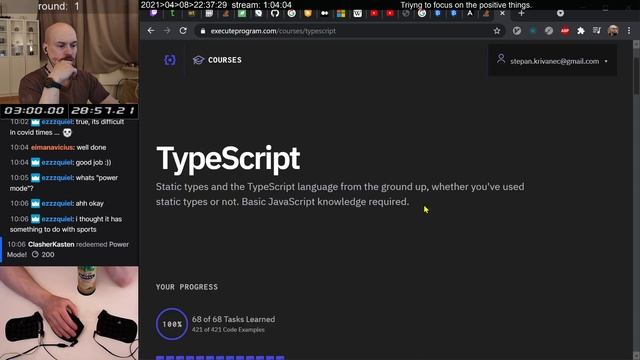640x360 pixels.
Task: Click the "68 of 68 Tasks Learned" text
Action: tap(233, 319)
